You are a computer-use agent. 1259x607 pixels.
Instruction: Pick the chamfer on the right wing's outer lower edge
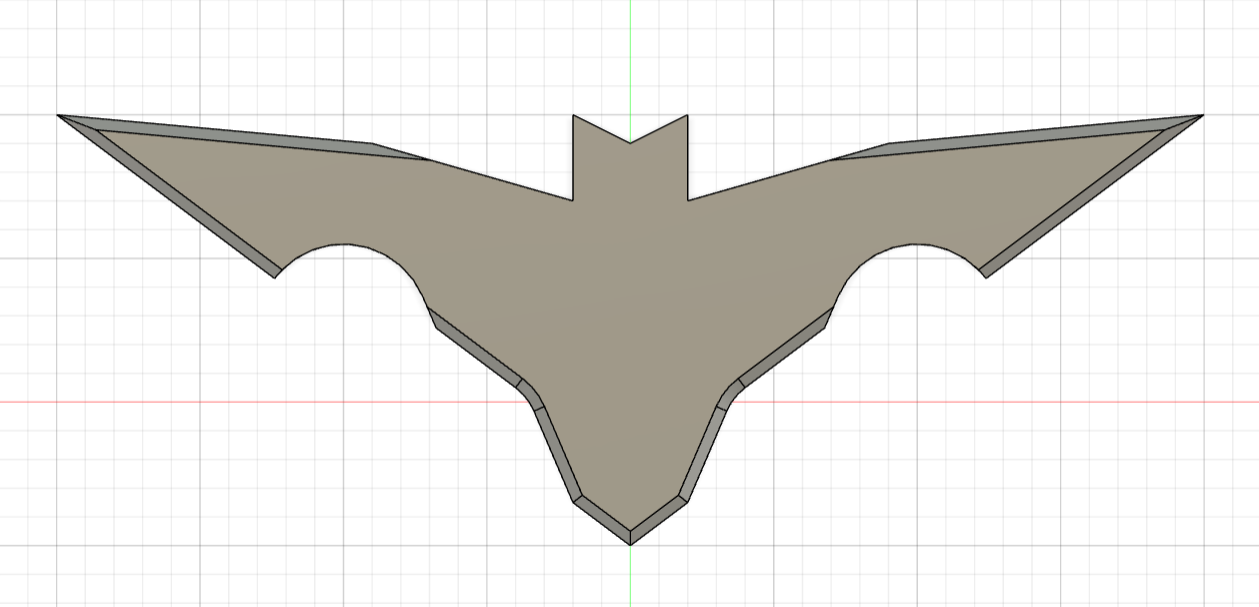tap(1088, 200)
